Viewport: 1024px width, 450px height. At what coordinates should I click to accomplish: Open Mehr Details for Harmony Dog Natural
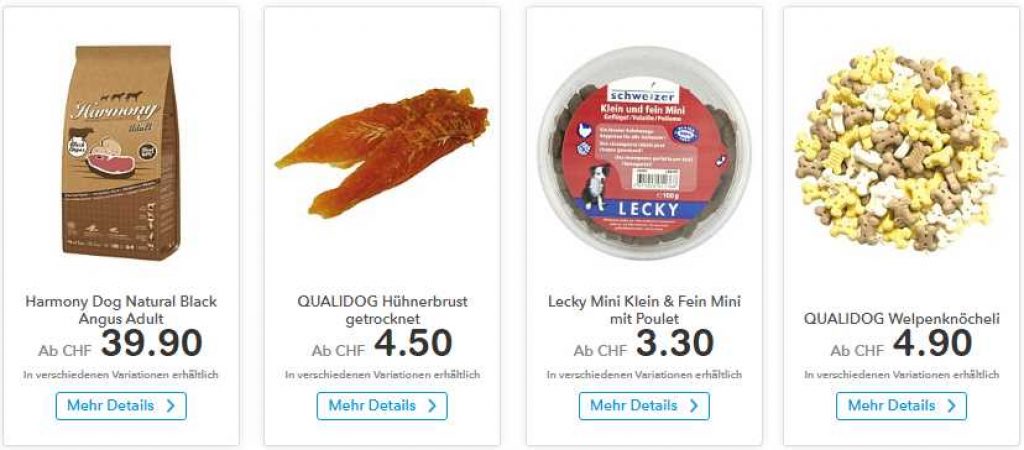click(x=121, y=406)
